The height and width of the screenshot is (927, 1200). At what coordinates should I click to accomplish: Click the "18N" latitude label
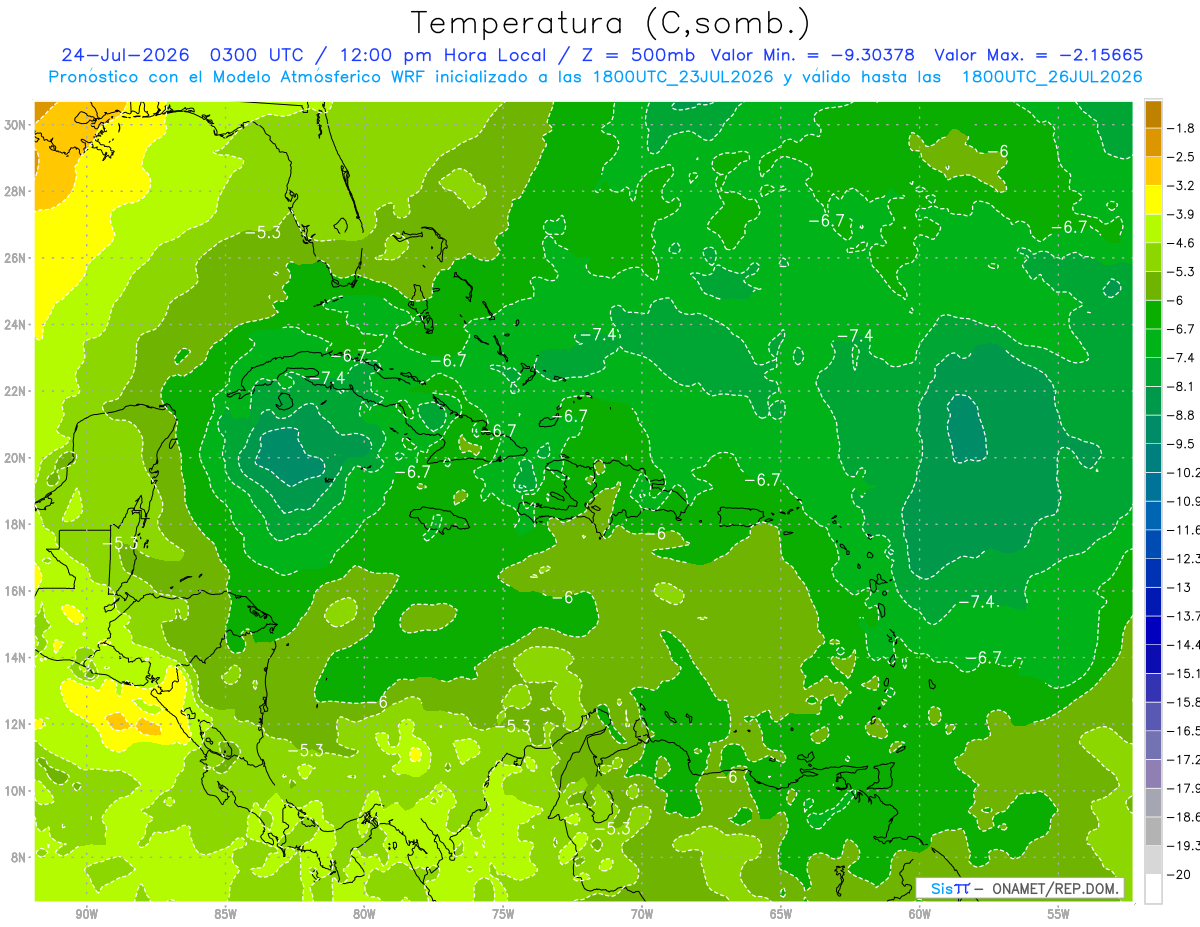coord(16,524)
